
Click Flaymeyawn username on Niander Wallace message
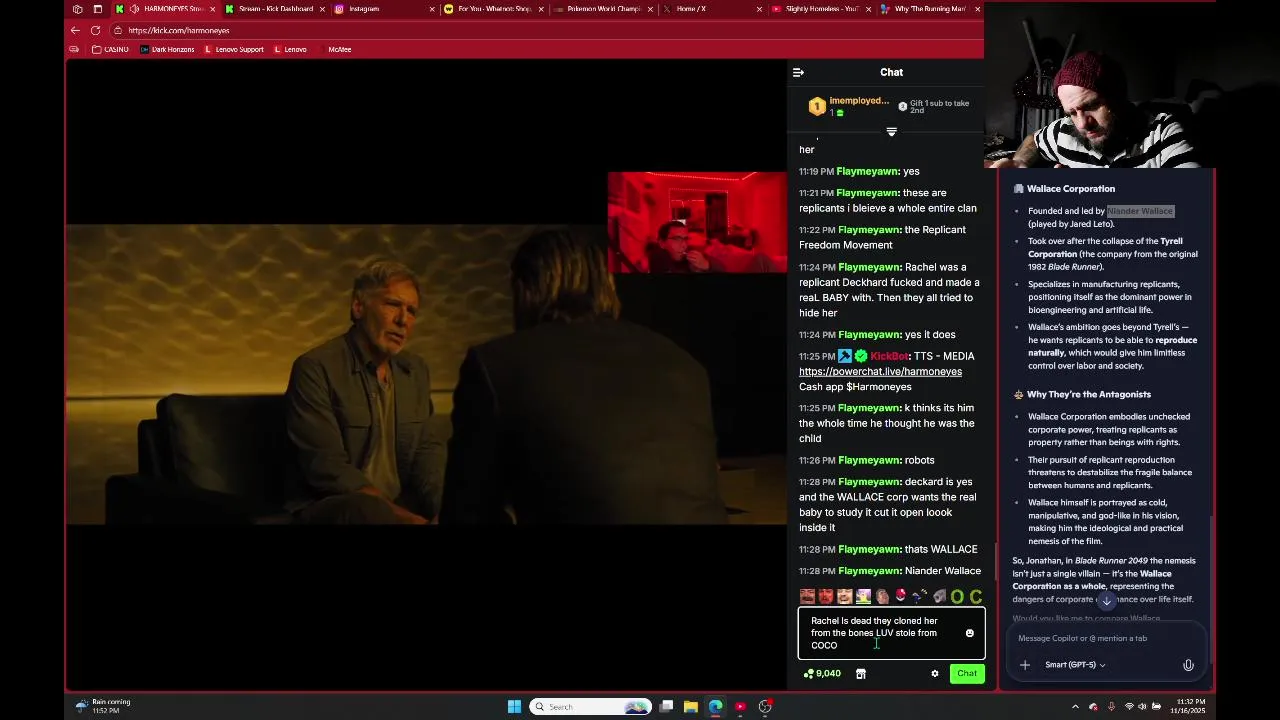[869, 571]
